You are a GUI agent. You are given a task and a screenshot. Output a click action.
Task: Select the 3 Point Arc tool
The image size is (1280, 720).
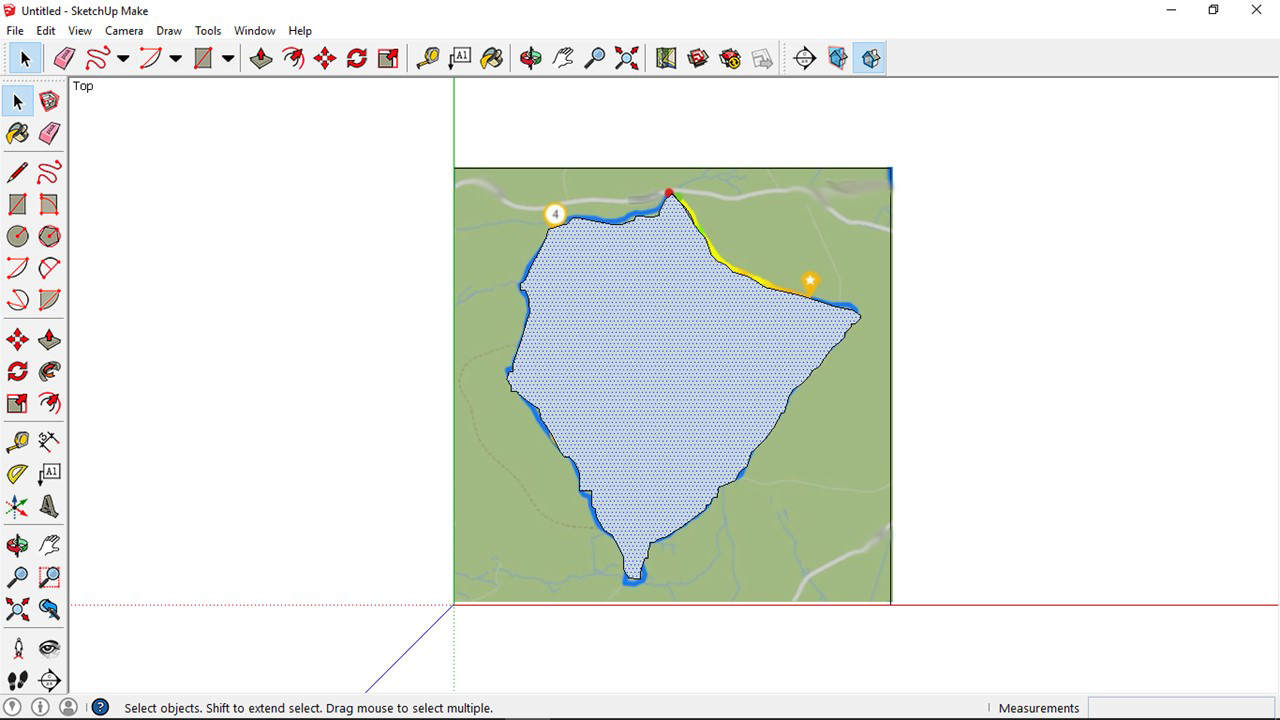[x=18, y=300]
